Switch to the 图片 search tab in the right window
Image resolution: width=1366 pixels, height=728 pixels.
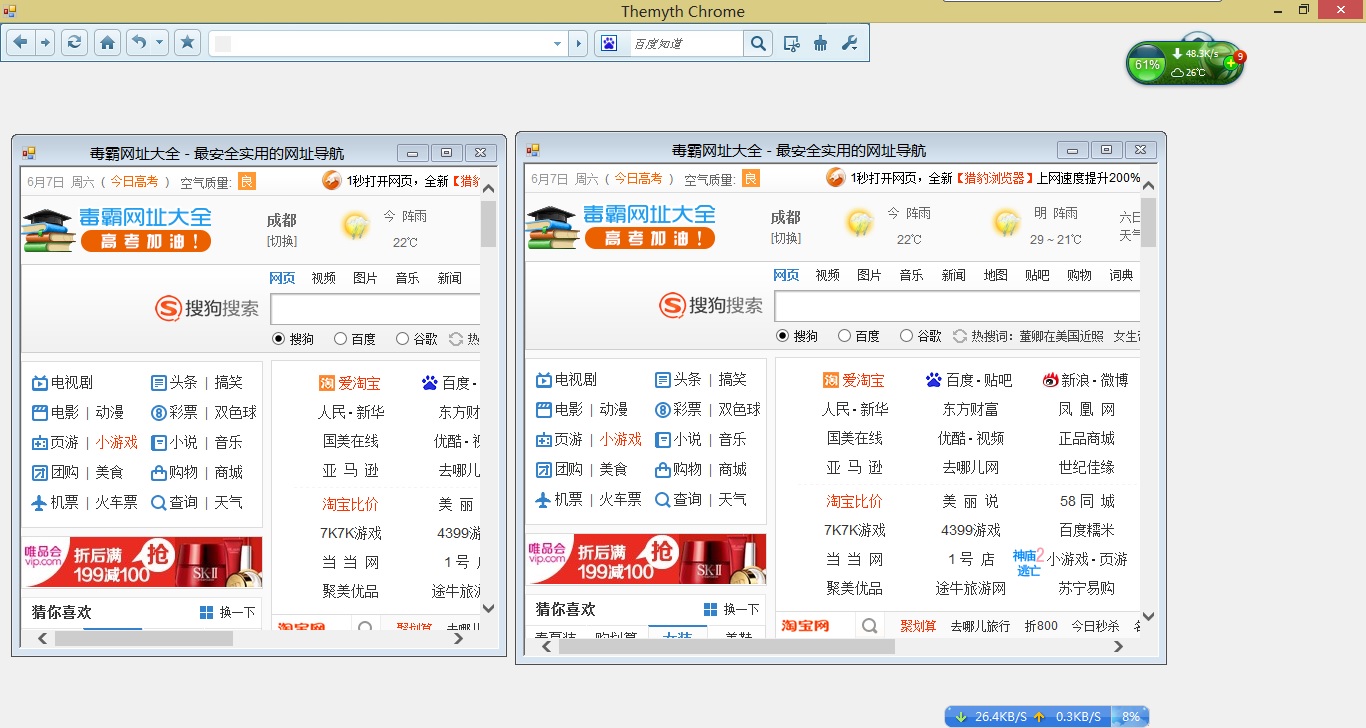coord(869,275)
